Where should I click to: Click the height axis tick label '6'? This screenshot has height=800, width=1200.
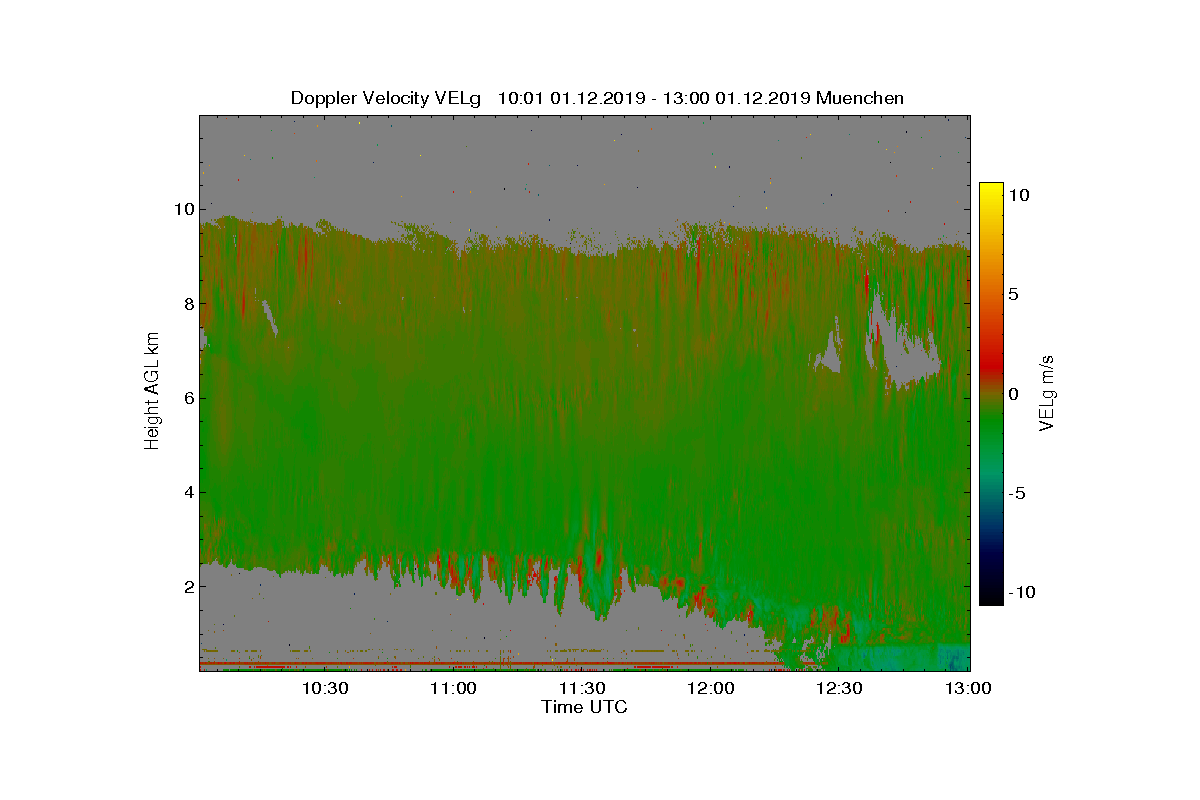point(188,398)
